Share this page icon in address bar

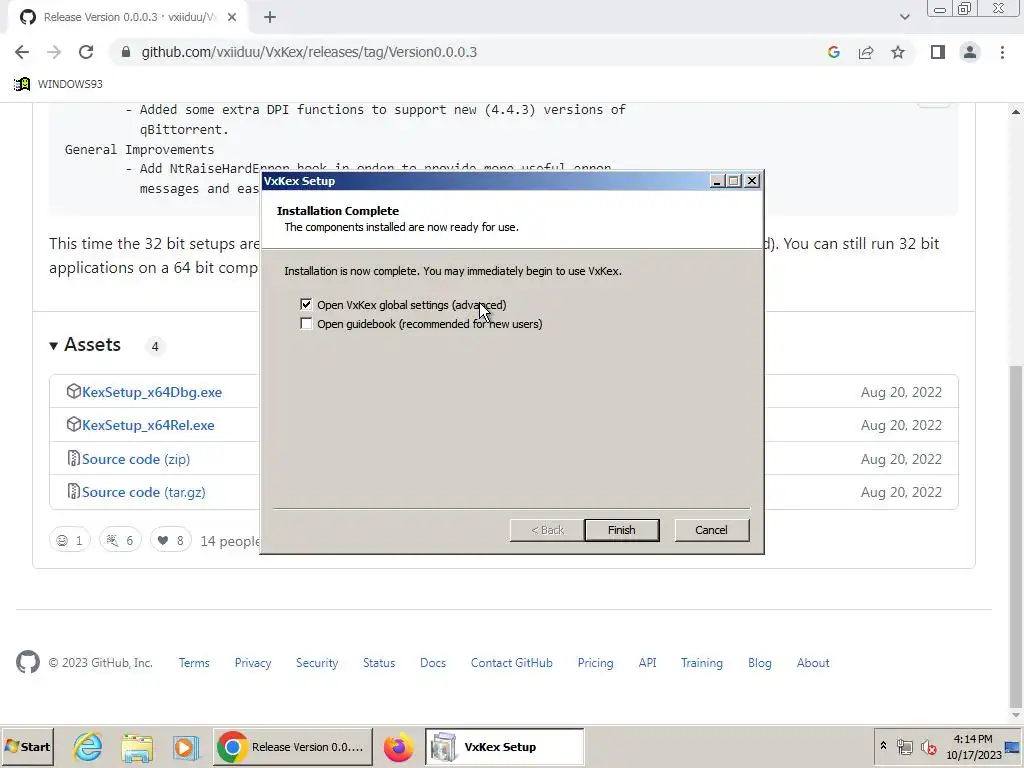pos(866,52)
